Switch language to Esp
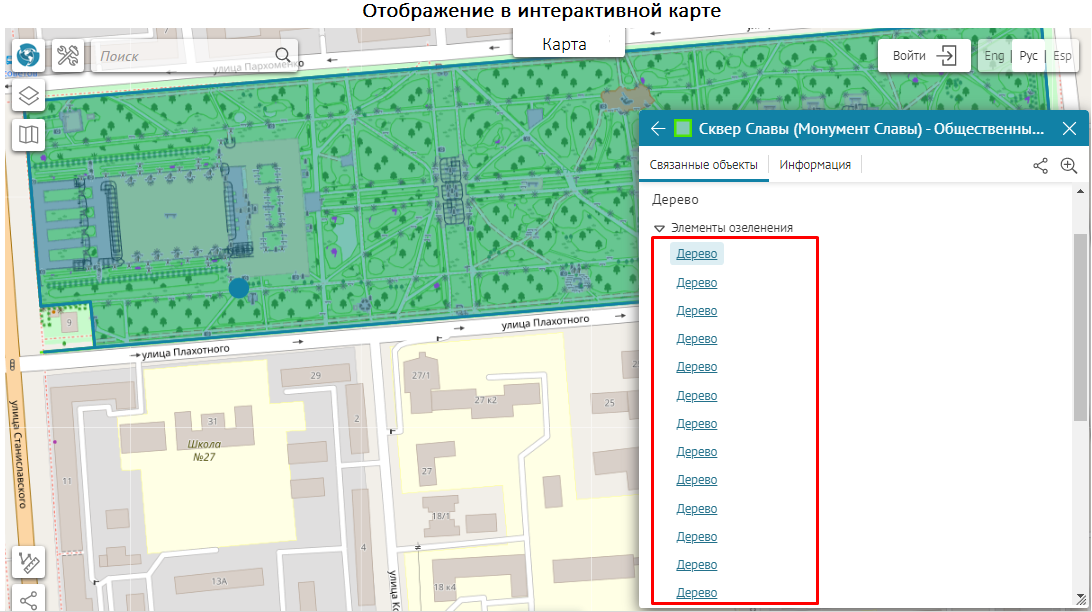1092x612 pixels. (1062, 56)
